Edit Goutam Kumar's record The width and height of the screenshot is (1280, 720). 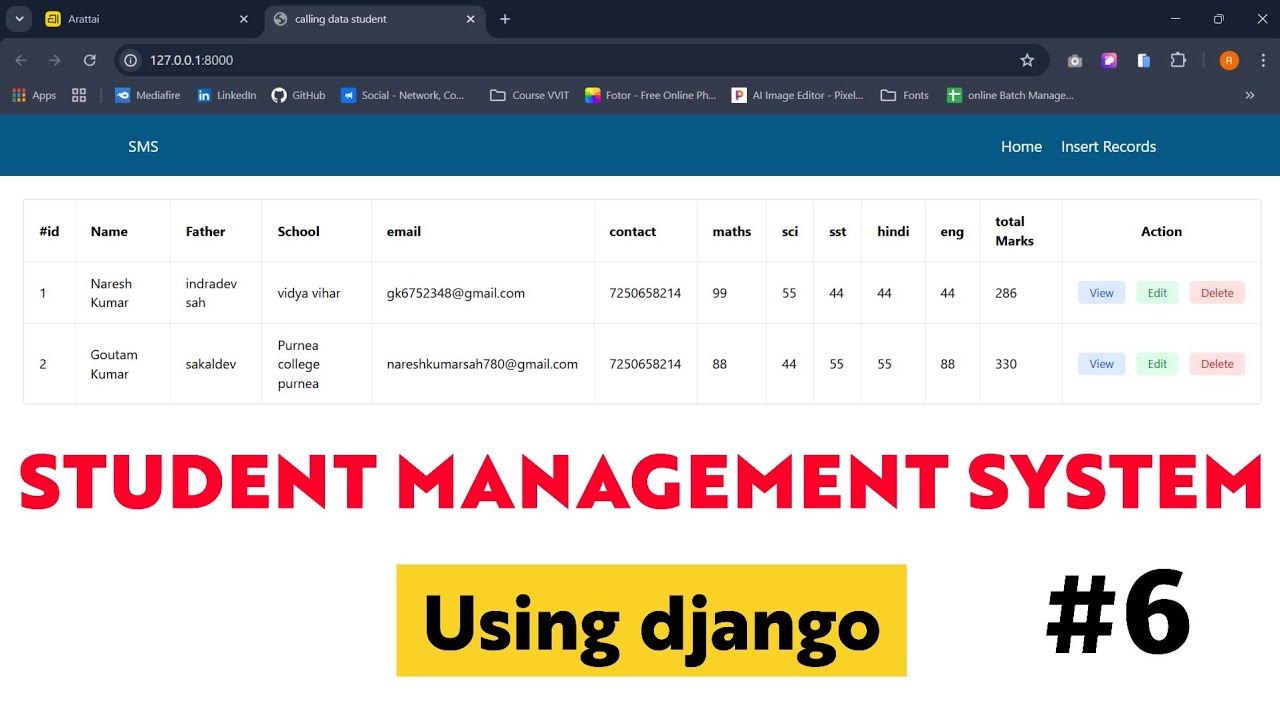point(1157,364)
